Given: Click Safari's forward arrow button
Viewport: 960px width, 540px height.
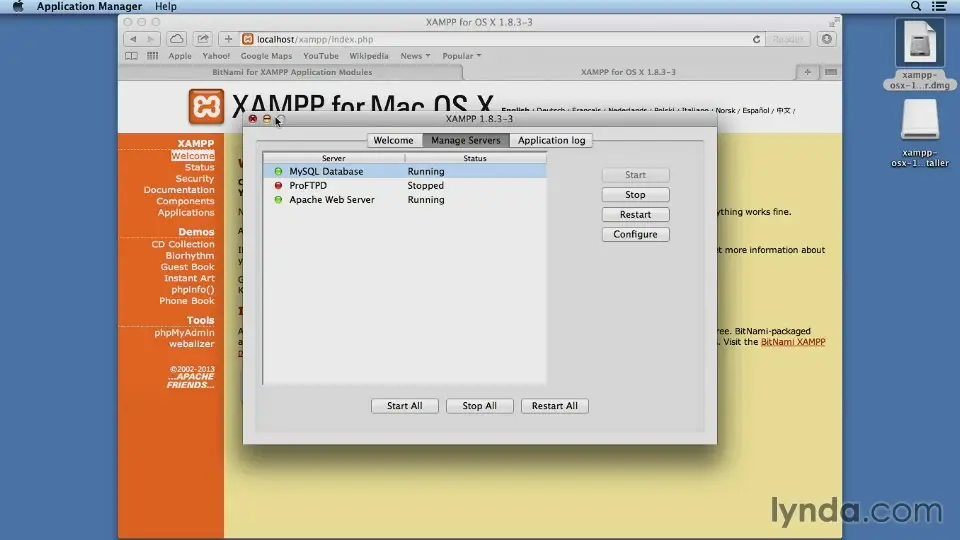Looking at the screenshot, I should (151, 39).
